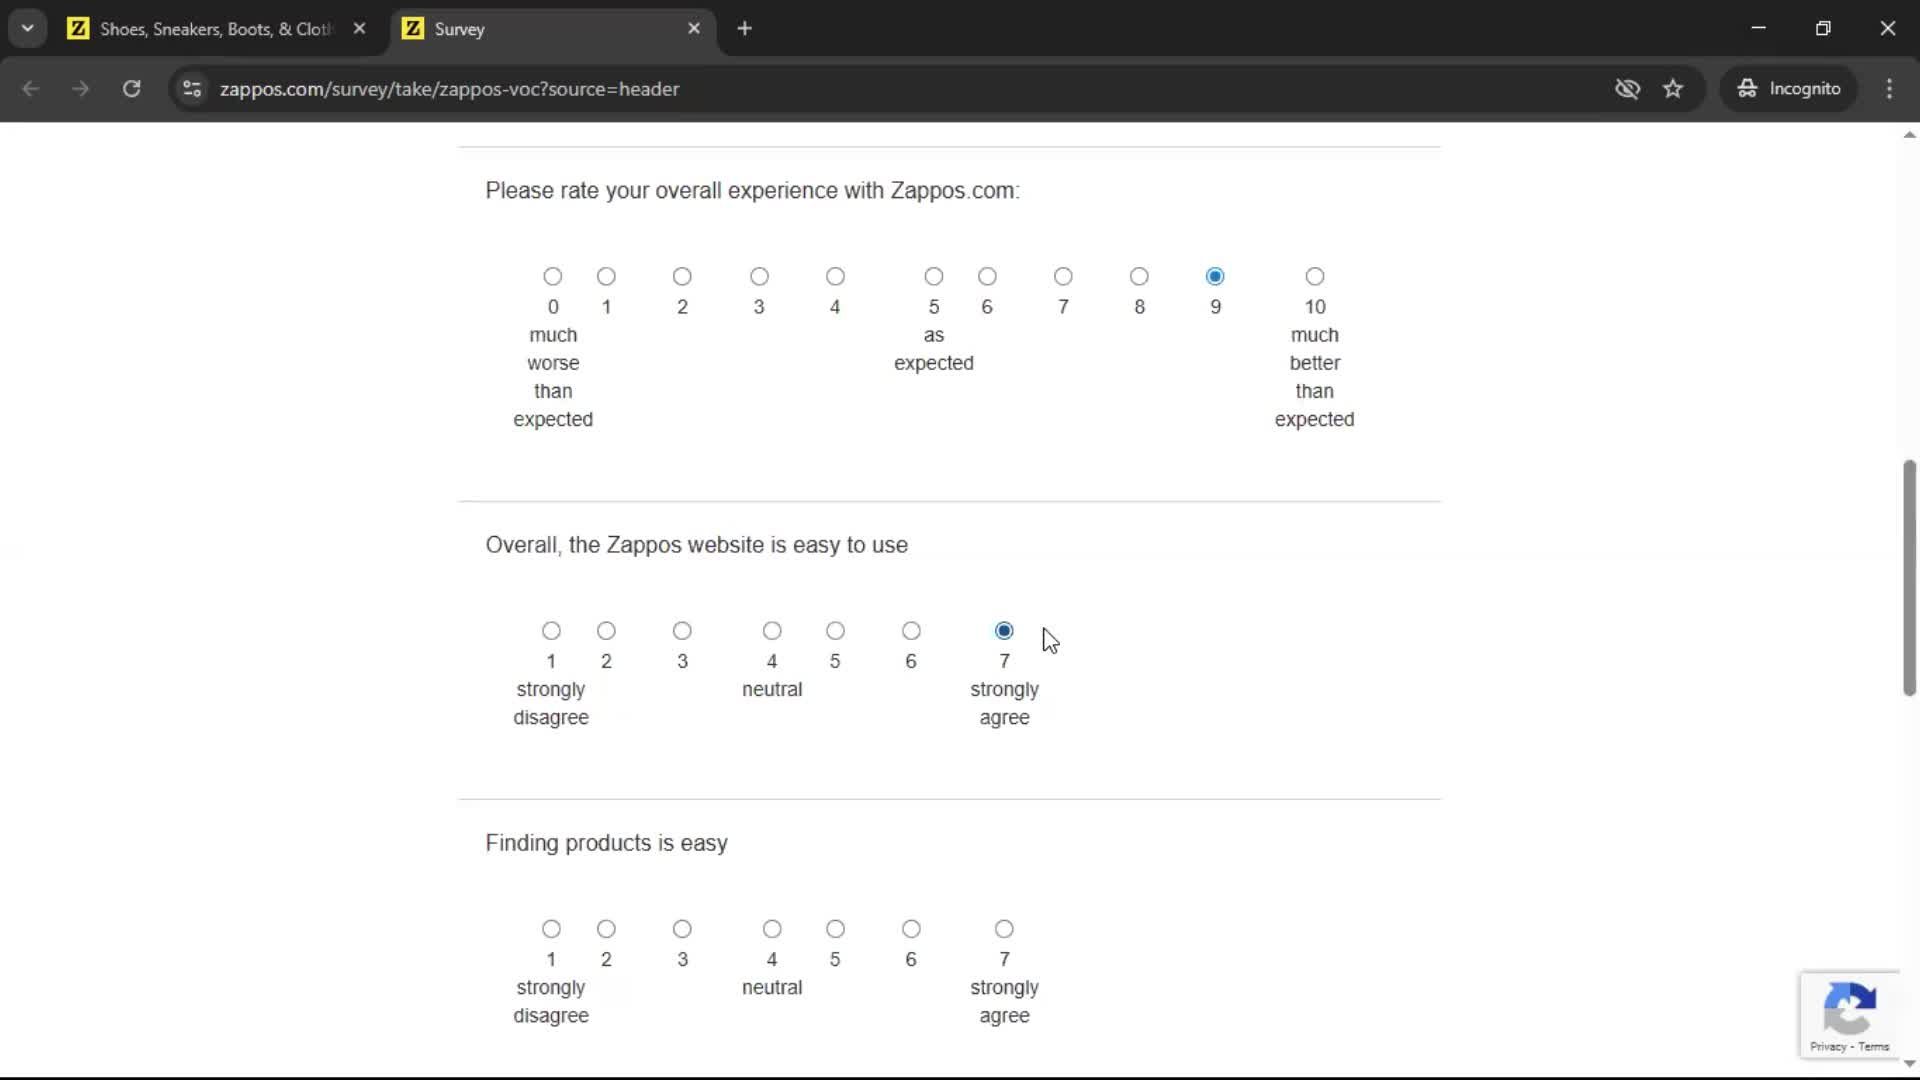The image size is (1920, 1080).
Task: Rate overall experience as 7
Action: 1063,276
